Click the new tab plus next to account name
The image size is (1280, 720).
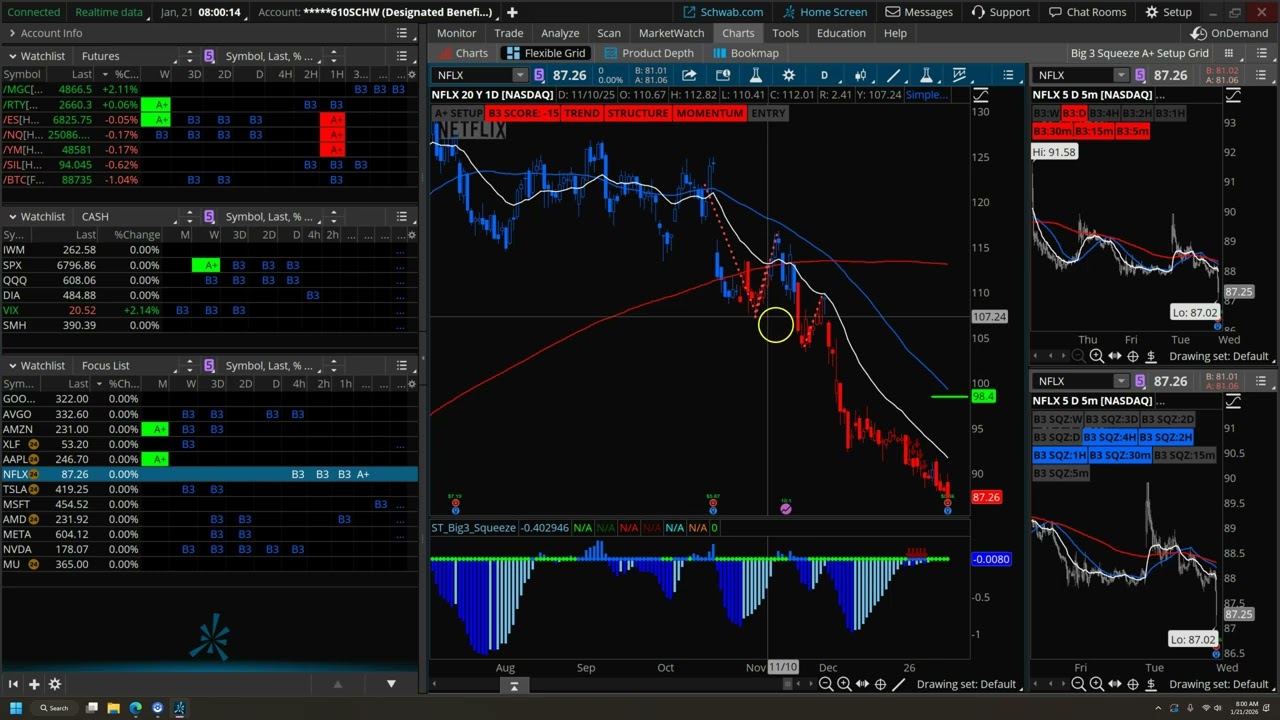pos(511,12)
